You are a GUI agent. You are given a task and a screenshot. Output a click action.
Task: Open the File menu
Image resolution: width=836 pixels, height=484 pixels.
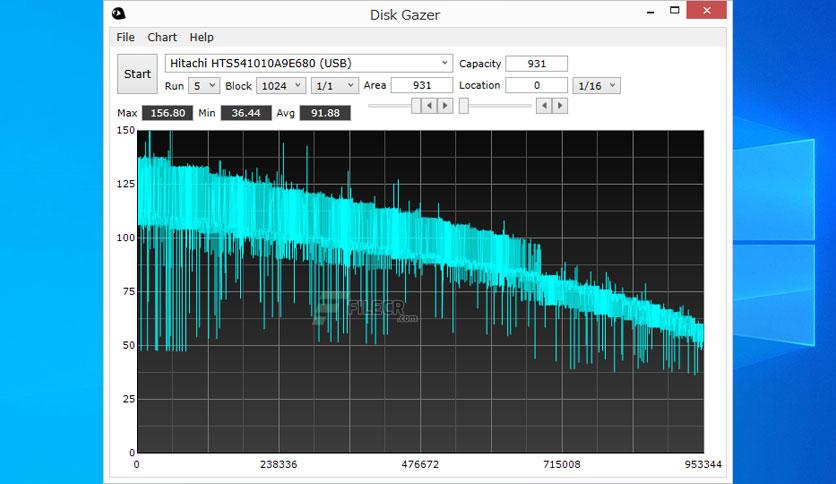click(125, 37)
